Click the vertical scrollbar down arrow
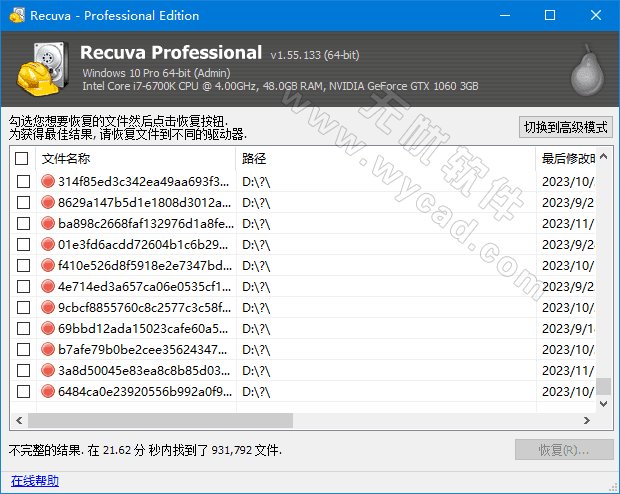Image resolution: width=620 pixels, height=494 pixels. (x=603, y=403)
